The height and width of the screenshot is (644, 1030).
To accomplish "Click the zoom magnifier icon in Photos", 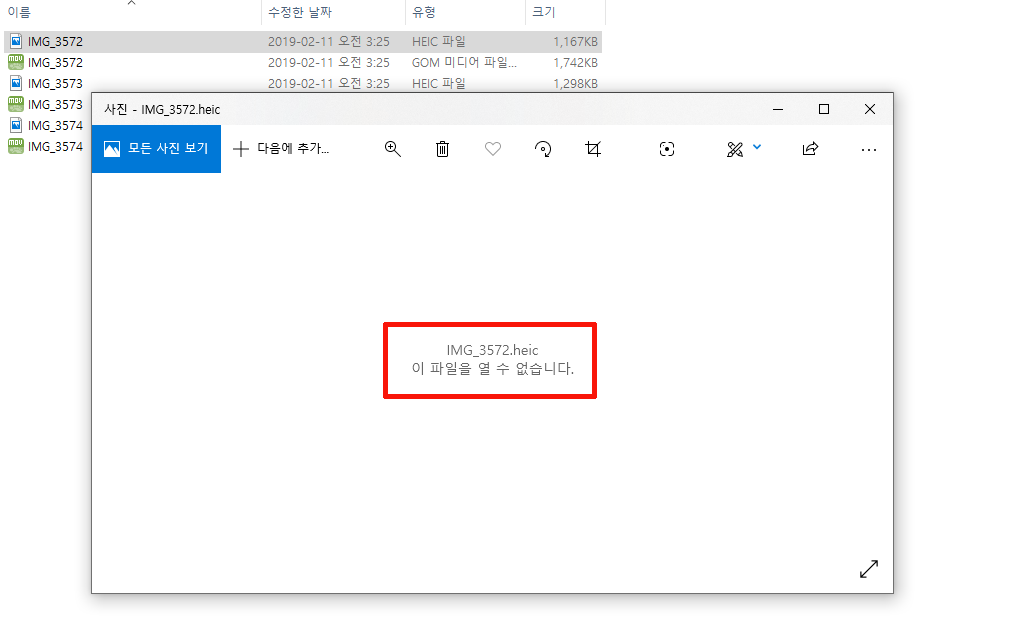I will pos(393,149).
